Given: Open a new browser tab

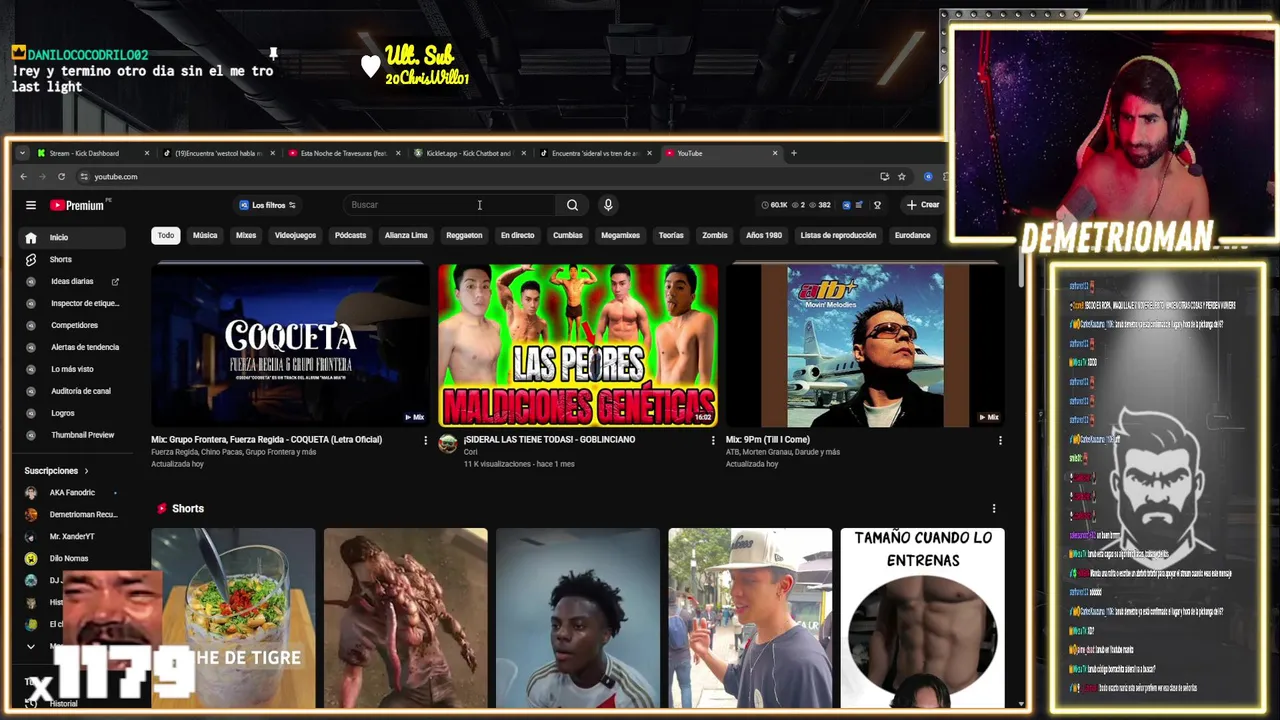Looking at the screenshot, I should 794,153.
